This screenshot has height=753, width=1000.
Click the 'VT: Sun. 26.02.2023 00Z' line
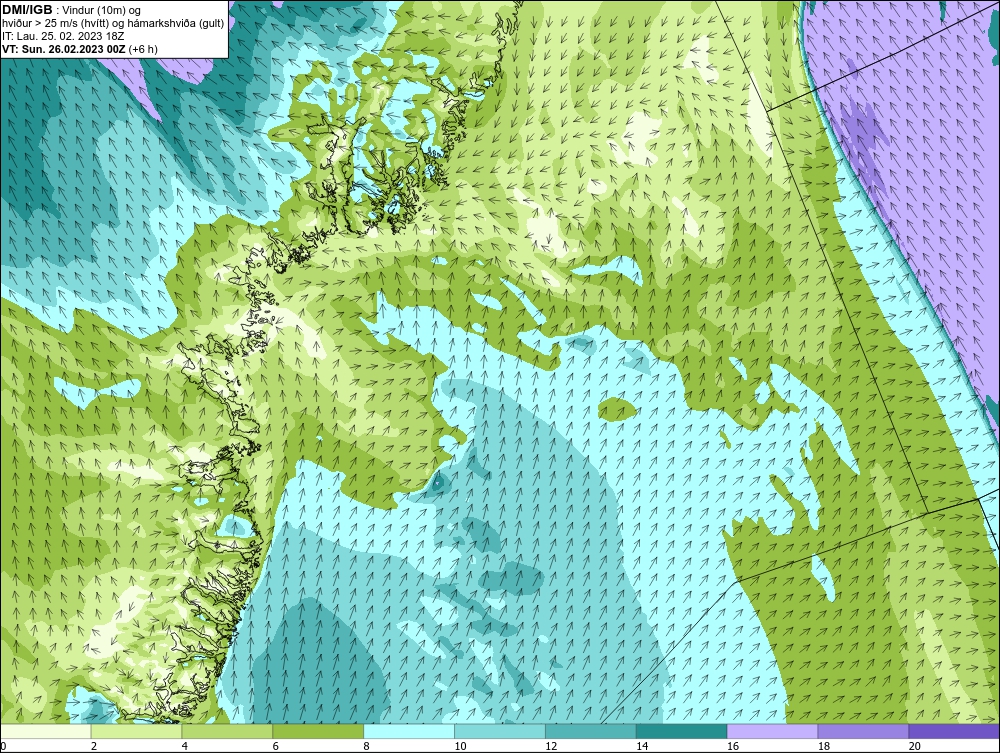click(64, 49)
